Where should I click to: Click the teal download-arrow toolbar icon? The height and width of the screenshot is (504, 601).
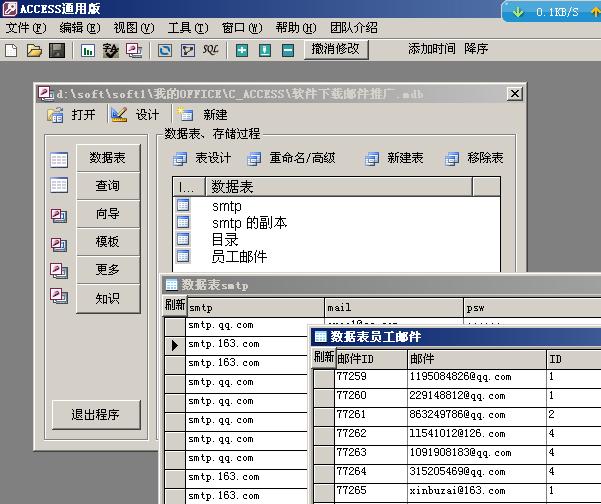point(265,50)
